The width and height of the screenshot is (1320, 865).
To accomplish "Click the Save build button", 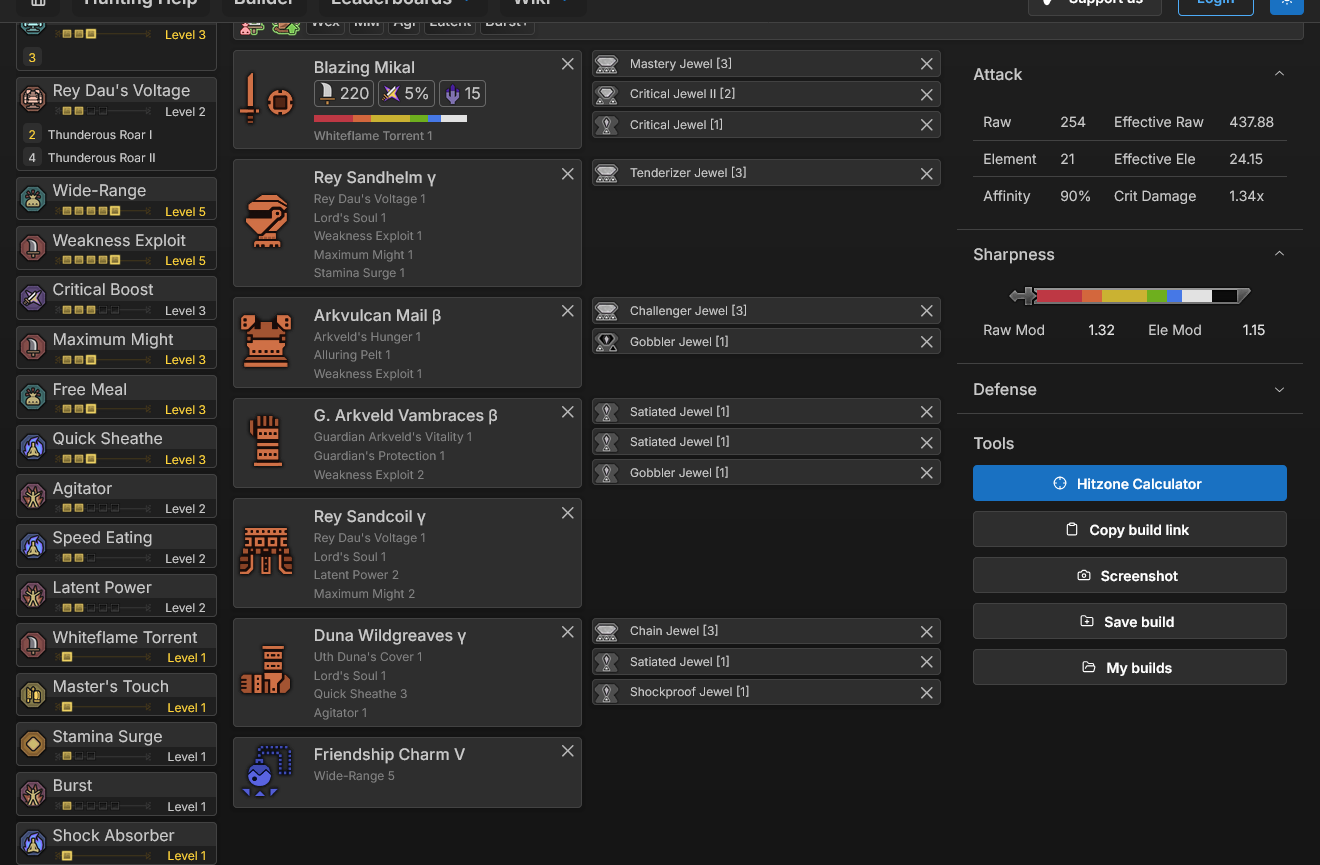I will (x=1130, y=621).
